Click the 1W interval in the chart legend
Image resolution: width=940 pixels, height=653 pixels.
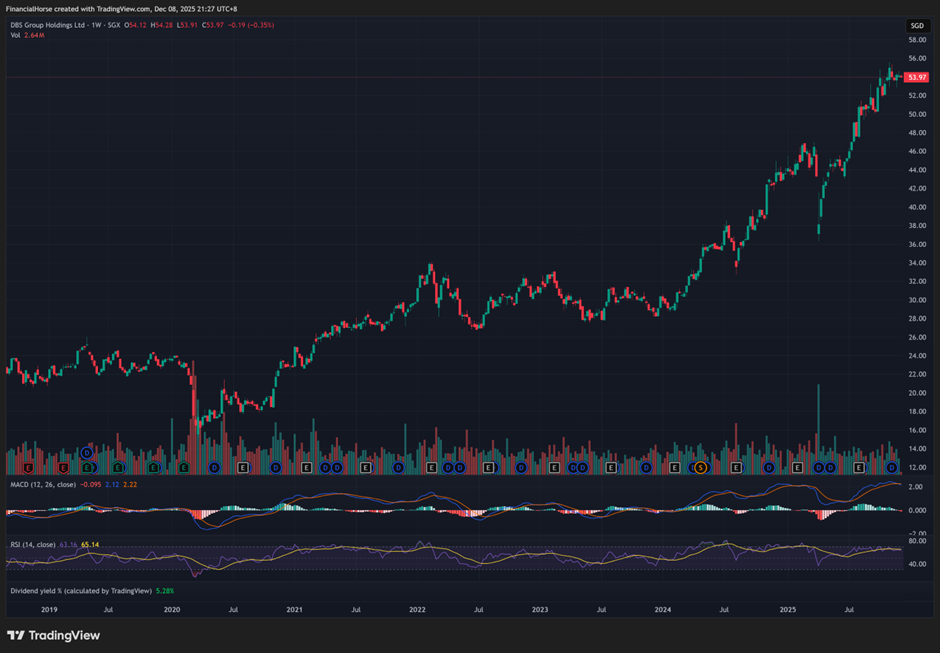click(x=98, y=25)
